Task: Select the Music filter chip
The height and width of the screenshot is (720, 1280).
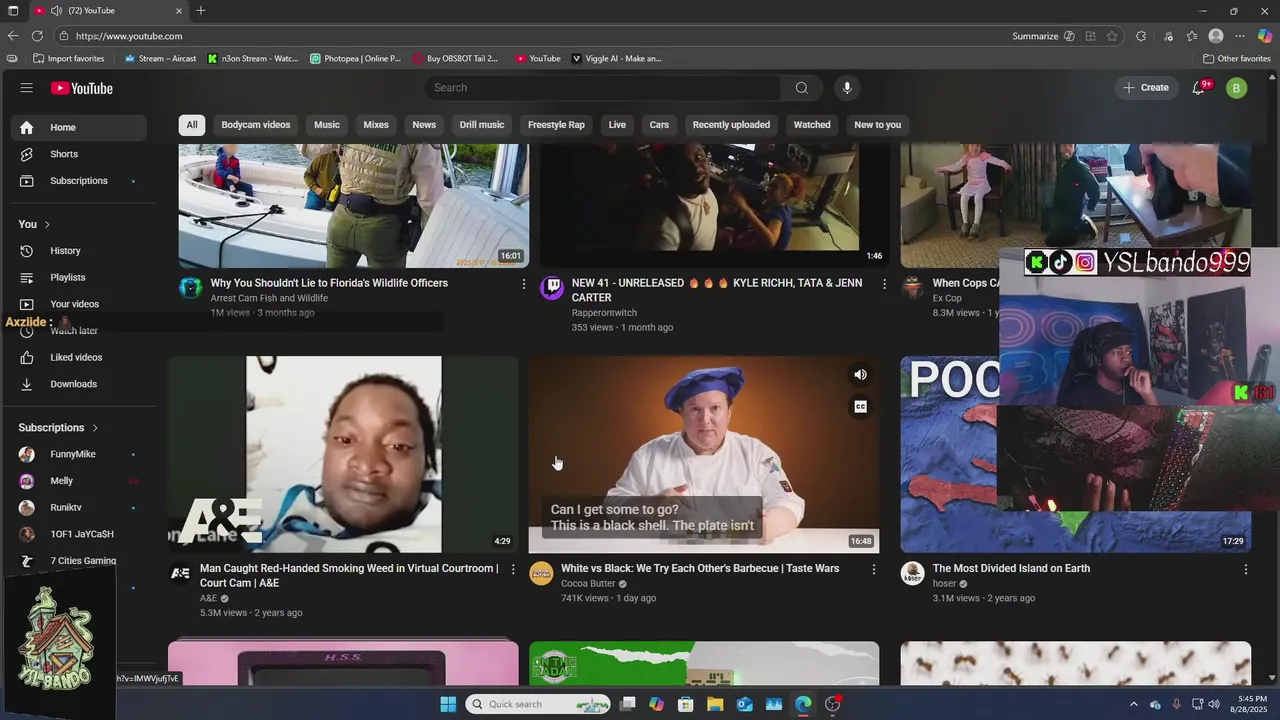Action: 327,125
